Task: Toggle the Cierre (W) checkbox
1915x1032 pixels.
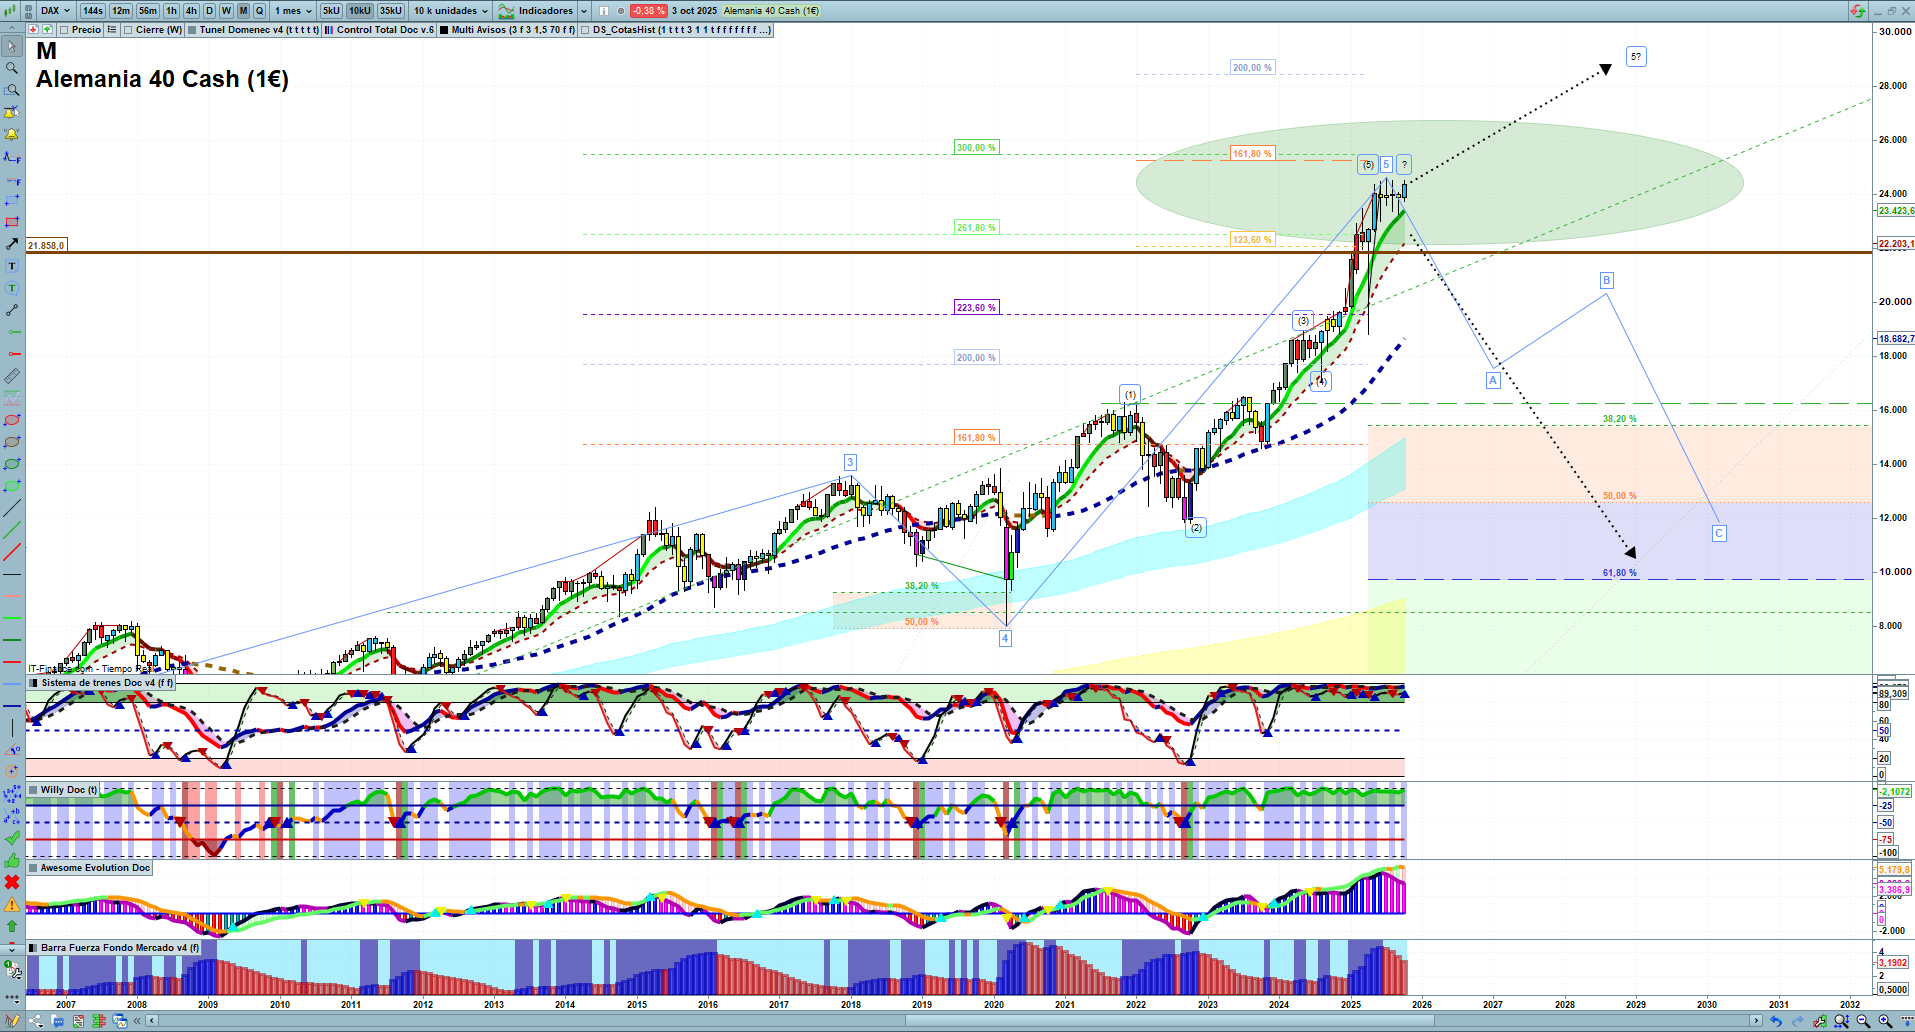Action: [128, 30]
